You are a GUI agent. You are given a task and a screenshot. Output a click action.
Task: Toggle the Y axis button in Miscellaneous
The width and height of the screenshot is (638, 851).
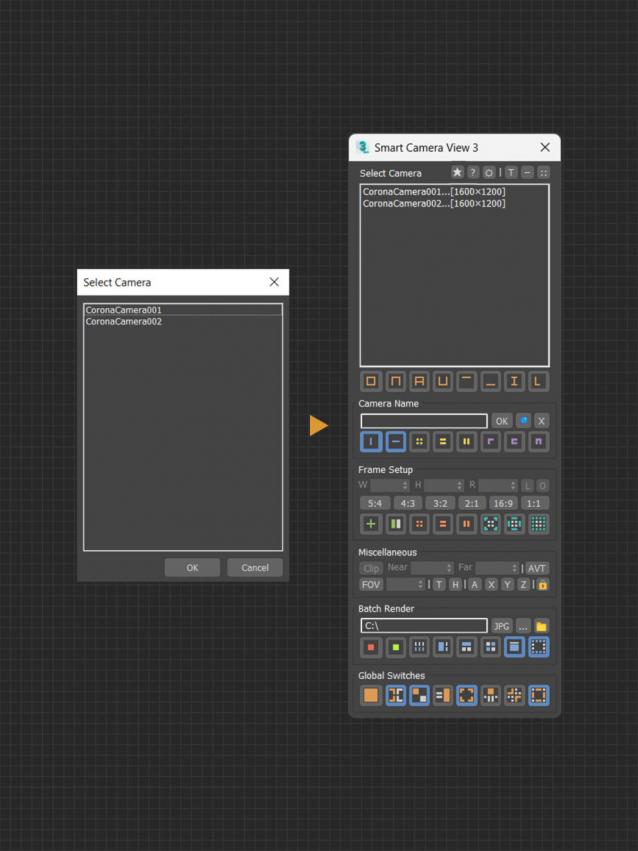click(507, 585)
